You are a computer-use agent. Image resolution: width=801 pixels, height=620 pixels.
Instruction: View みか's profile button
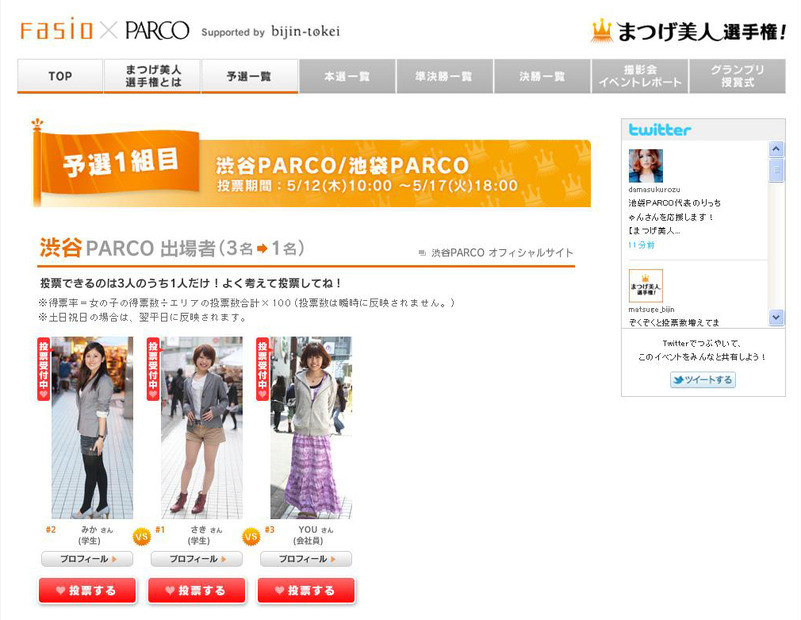pyautogui.click(x=87, y=559)
